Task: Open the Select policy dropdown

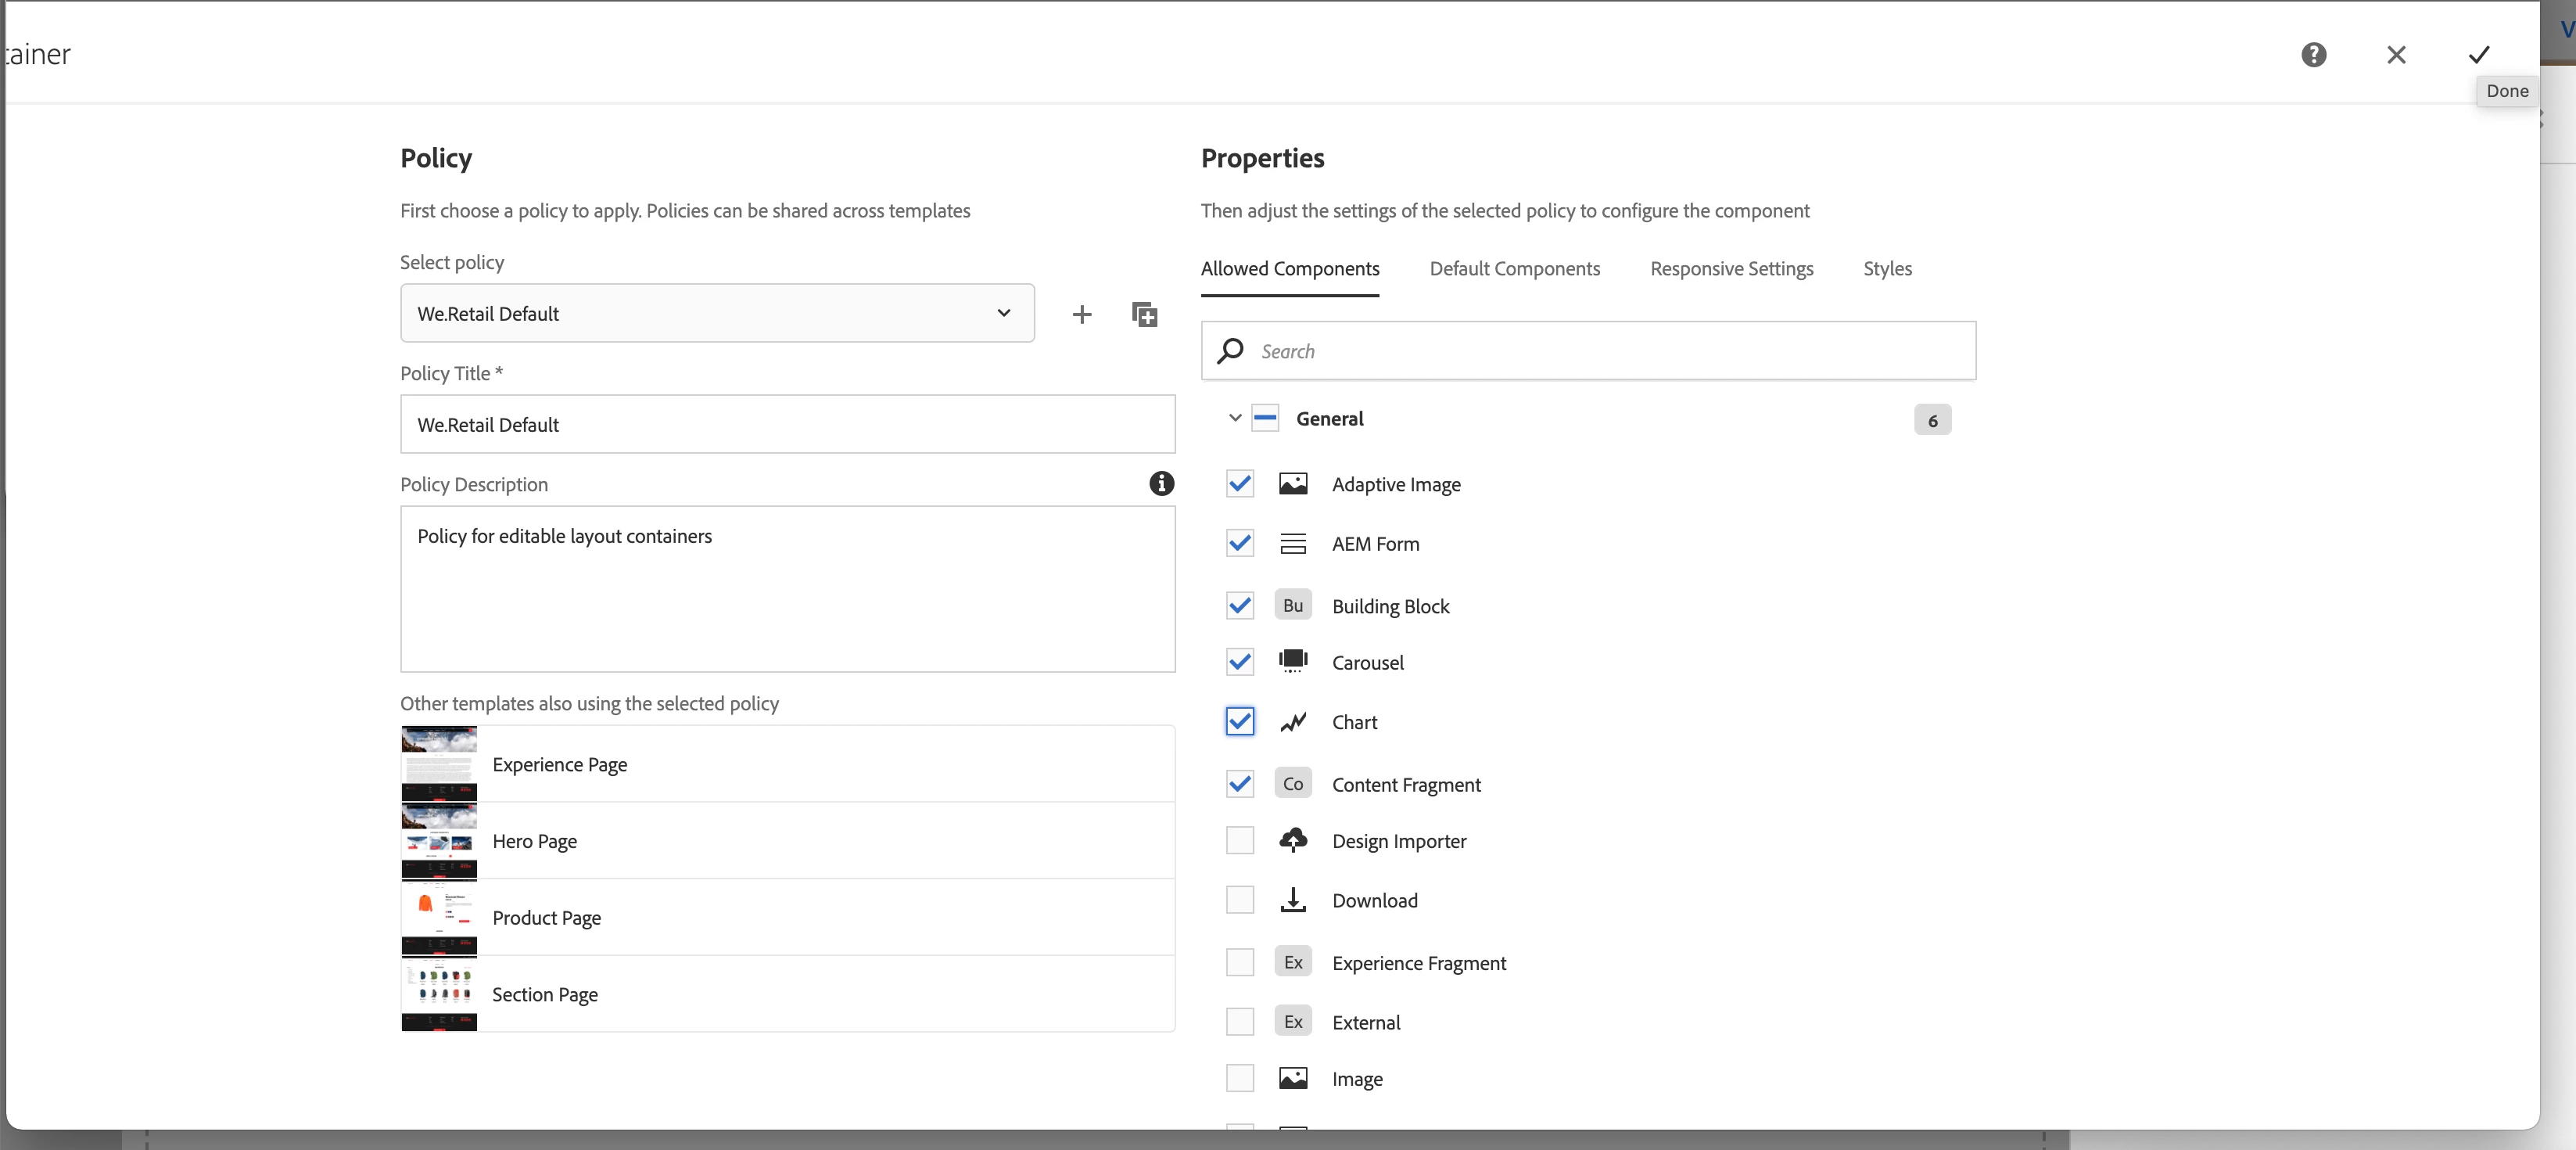Action: [716, 314]
